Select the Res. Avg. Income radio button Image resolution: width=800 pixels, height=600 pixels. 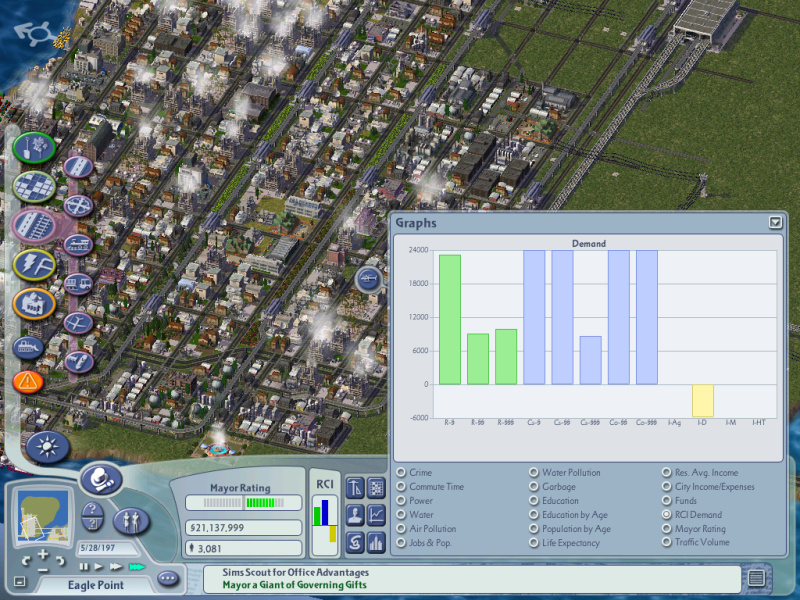pyautogui.click(x=666, y=472)
